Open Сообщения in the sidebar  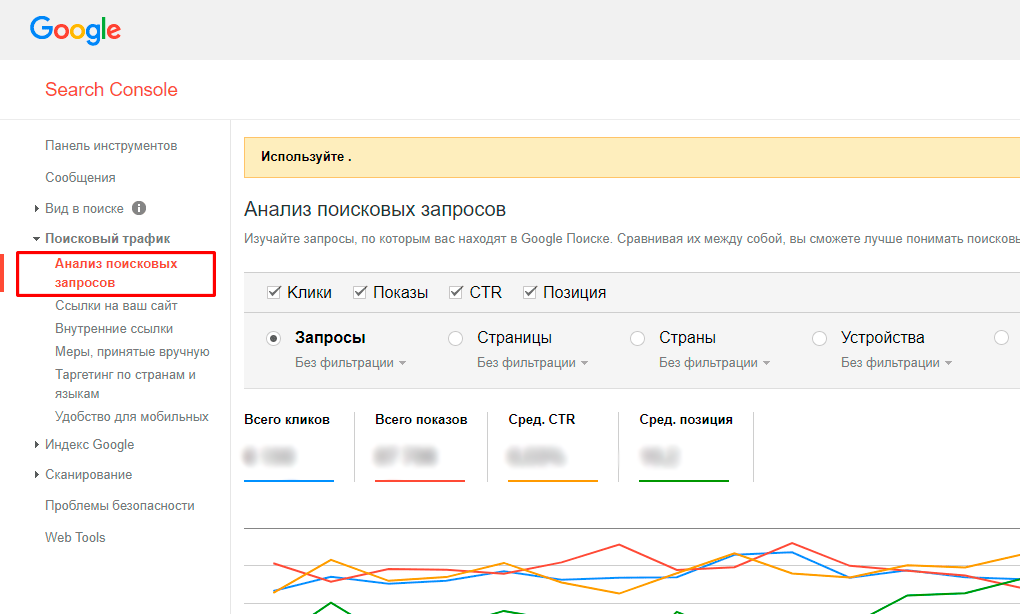80,178
